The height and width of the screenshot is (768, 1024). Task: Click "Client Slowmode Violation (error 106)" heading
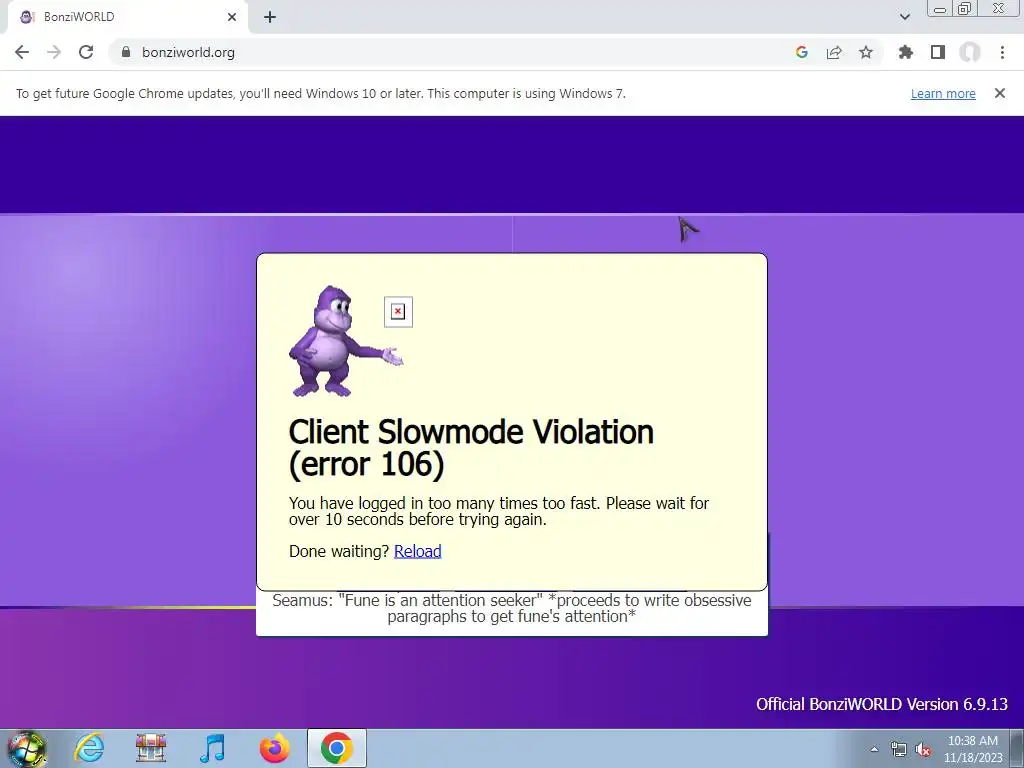471,448
